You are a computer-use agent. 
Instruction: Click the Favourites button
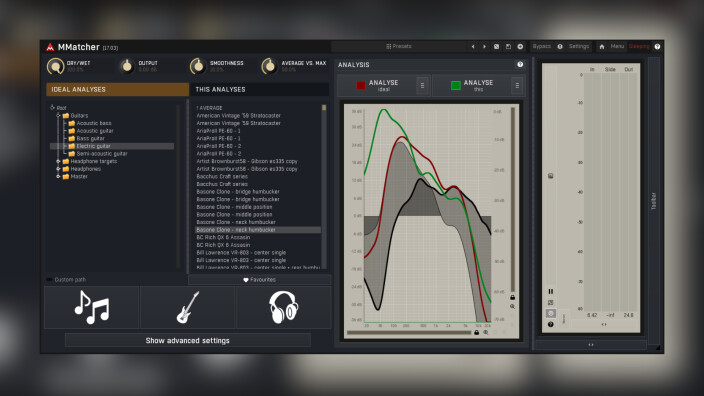pyautogui.click(x=260, y=280)
